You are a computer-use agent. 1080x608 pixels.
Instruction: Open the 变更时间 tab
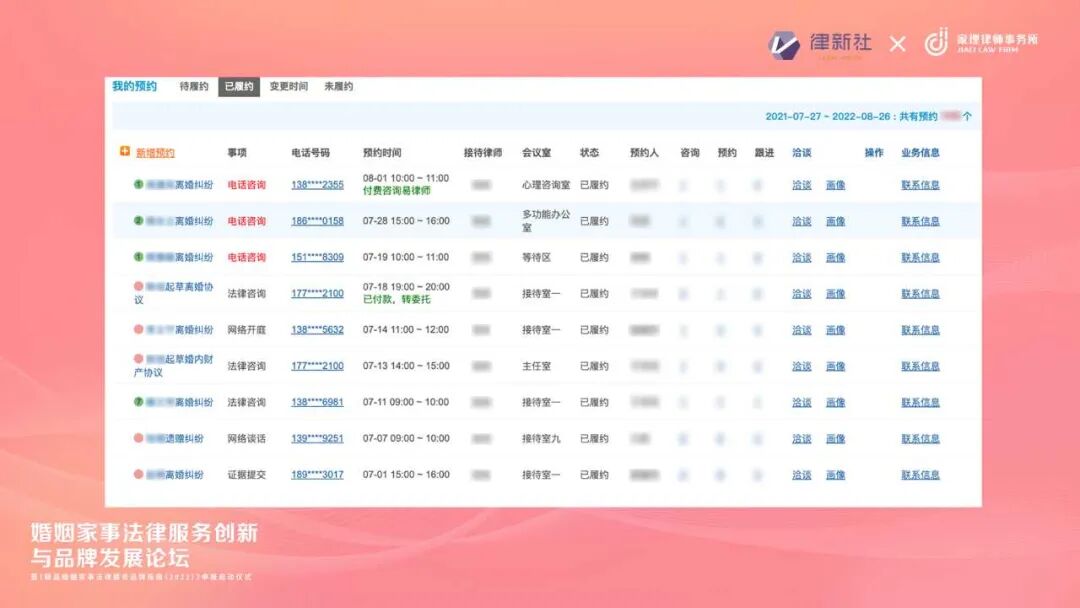tap(291, 86)
